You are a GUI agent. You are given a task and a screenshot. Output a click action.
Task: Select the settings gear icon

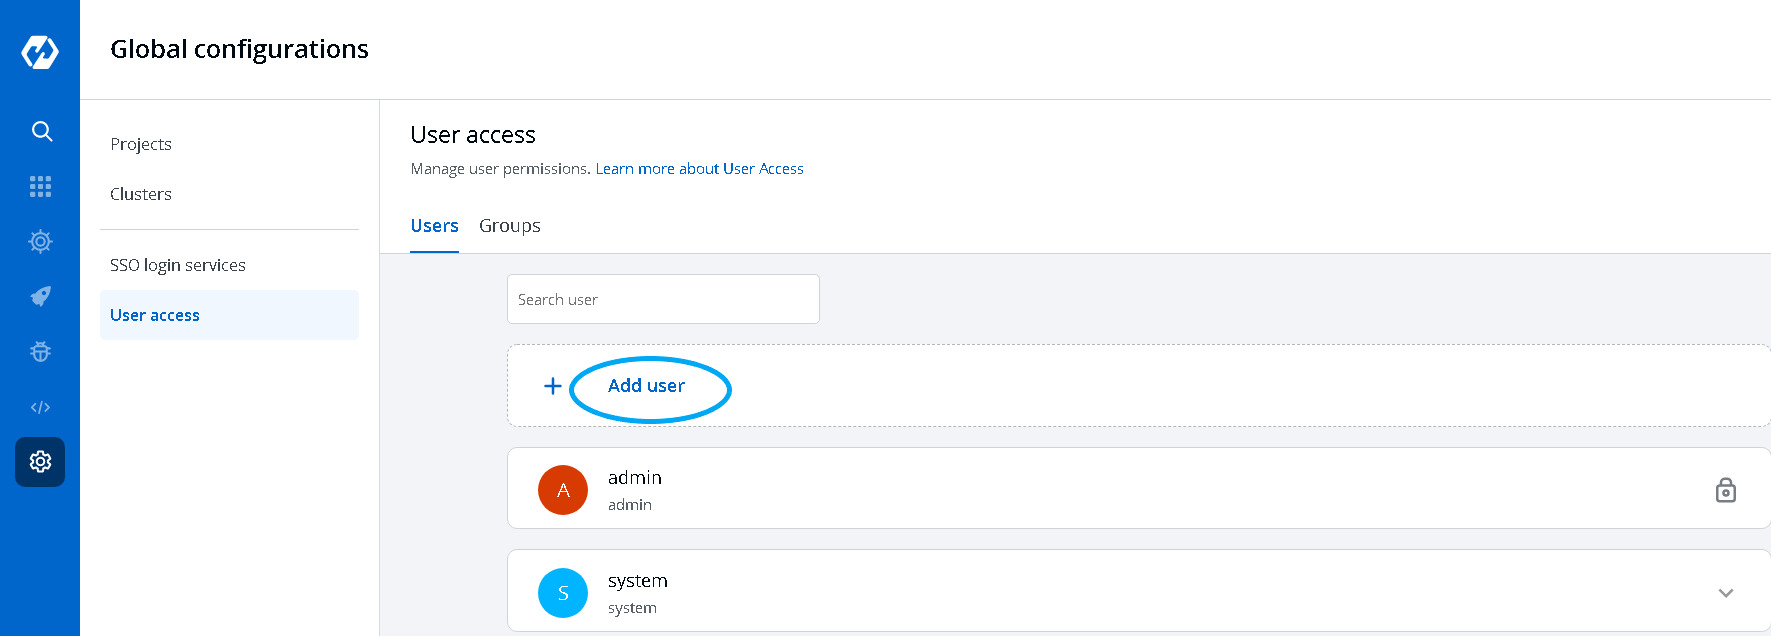41,462
